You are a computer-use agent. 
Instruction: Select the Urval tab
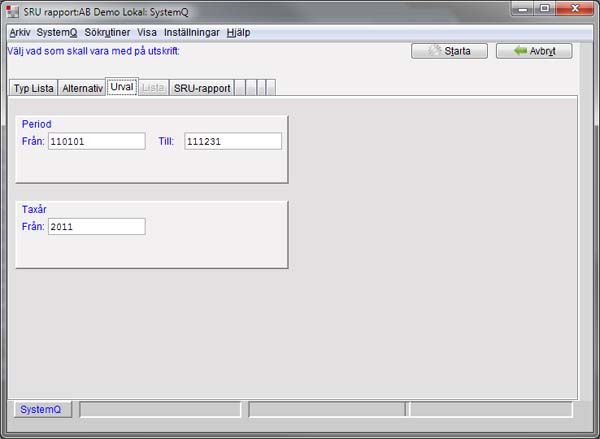pyautogui.click(x=122, y=87)
